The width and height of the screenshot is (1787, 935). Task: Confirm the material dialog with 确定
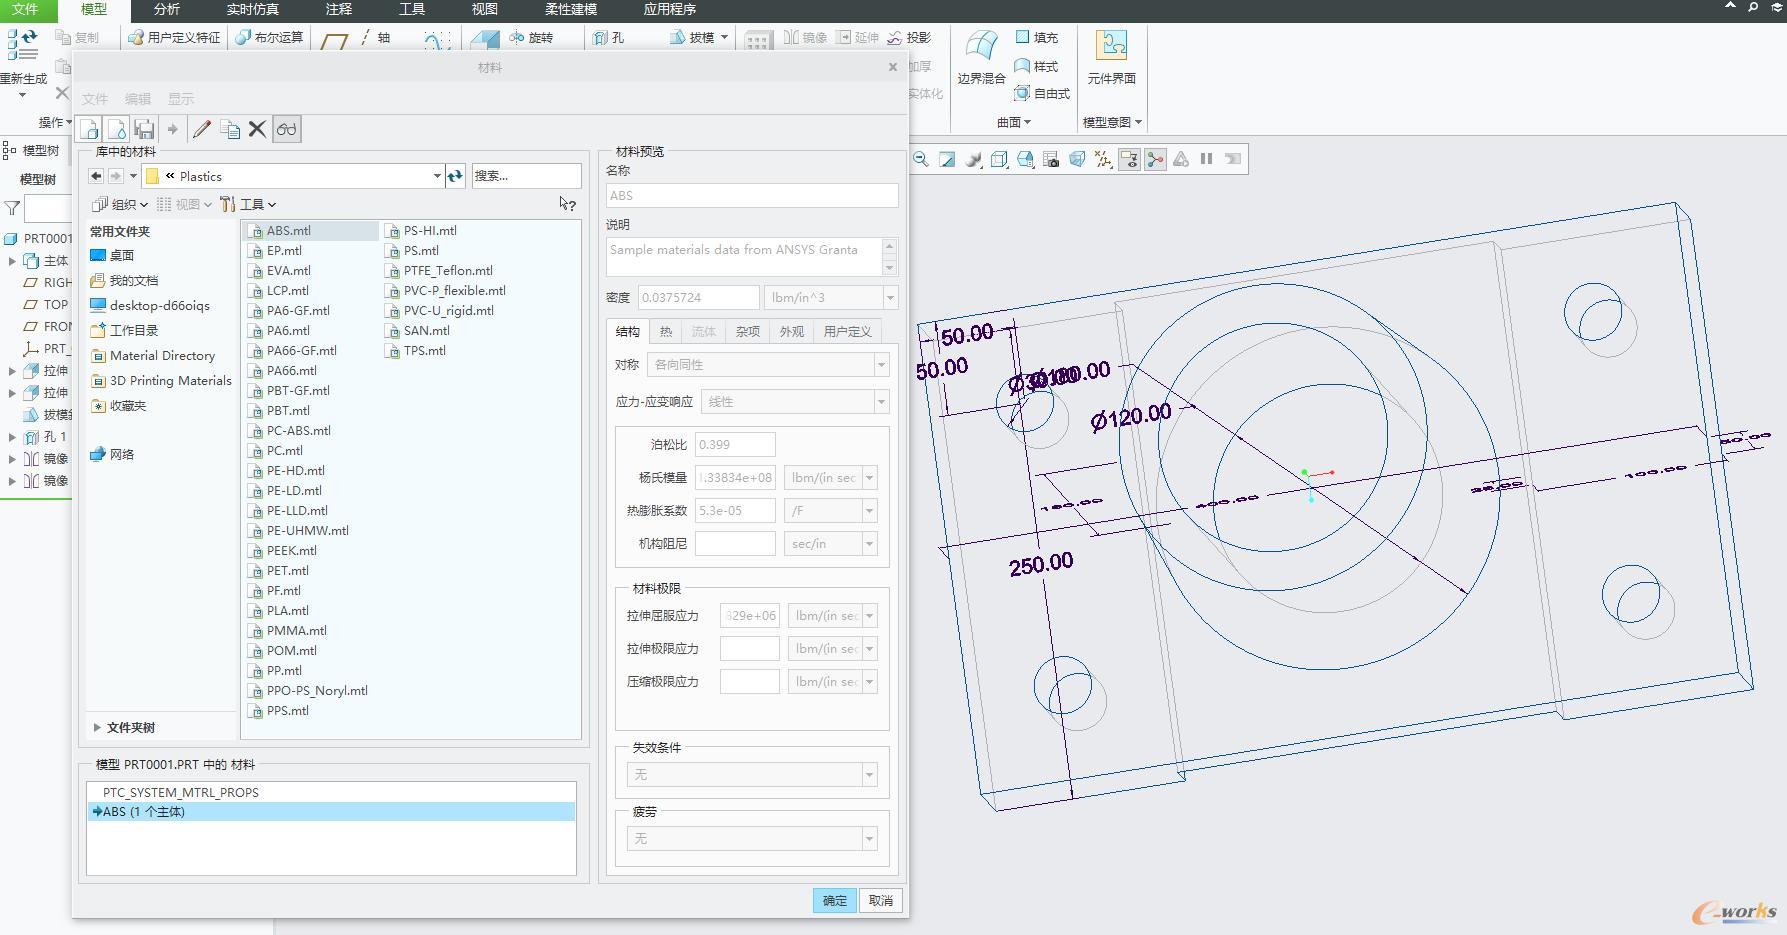coord(834,901)
